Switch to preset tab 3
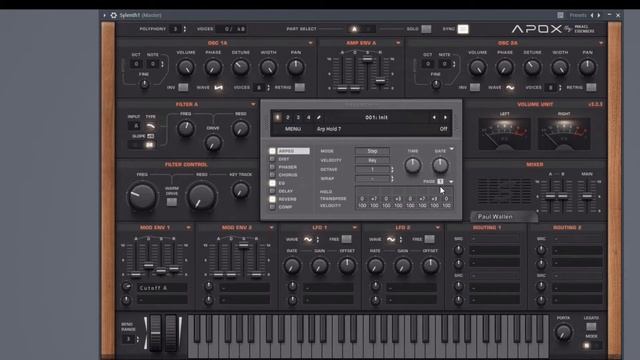640x360 pixels. point(298,118)
